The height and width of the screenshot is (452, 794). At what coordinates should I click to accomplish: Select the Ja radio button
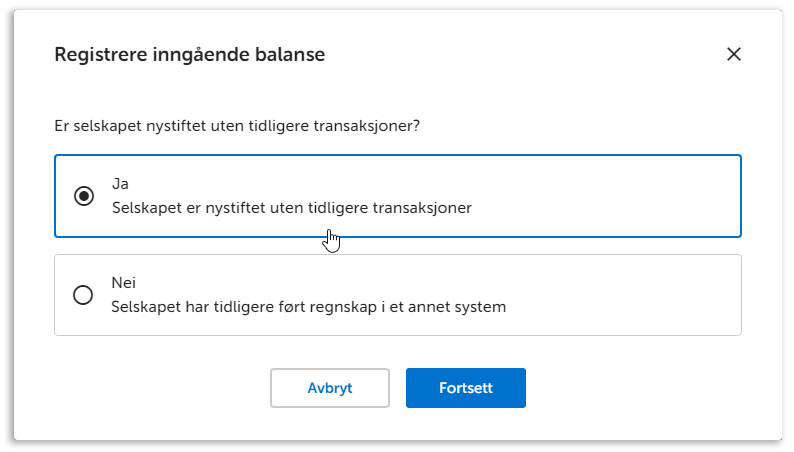coord(84,196)
